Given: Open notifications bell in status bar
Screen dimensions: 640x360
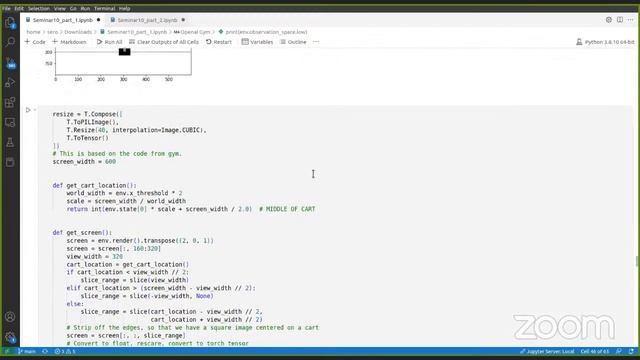Looking at the screenshot, I should [631, 351].
